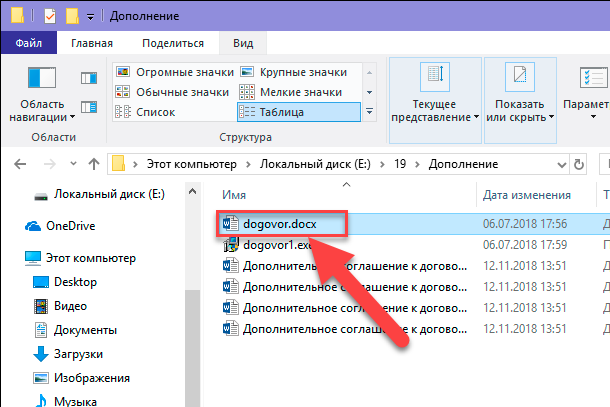This screenshot has width=610, height=407.
Task: Choose the Крупные значки layout option
Action: tap(302, 73)
